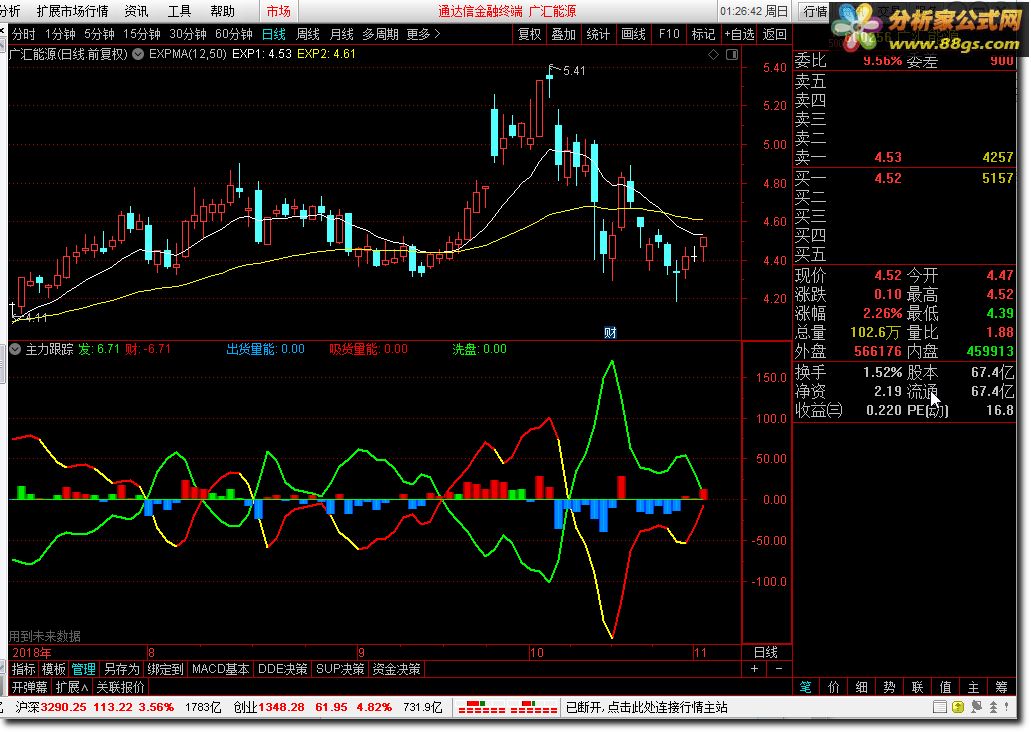1031x732 pixels.
Task: Select the 主 tab in the side panel
Action: pos(973,687)
